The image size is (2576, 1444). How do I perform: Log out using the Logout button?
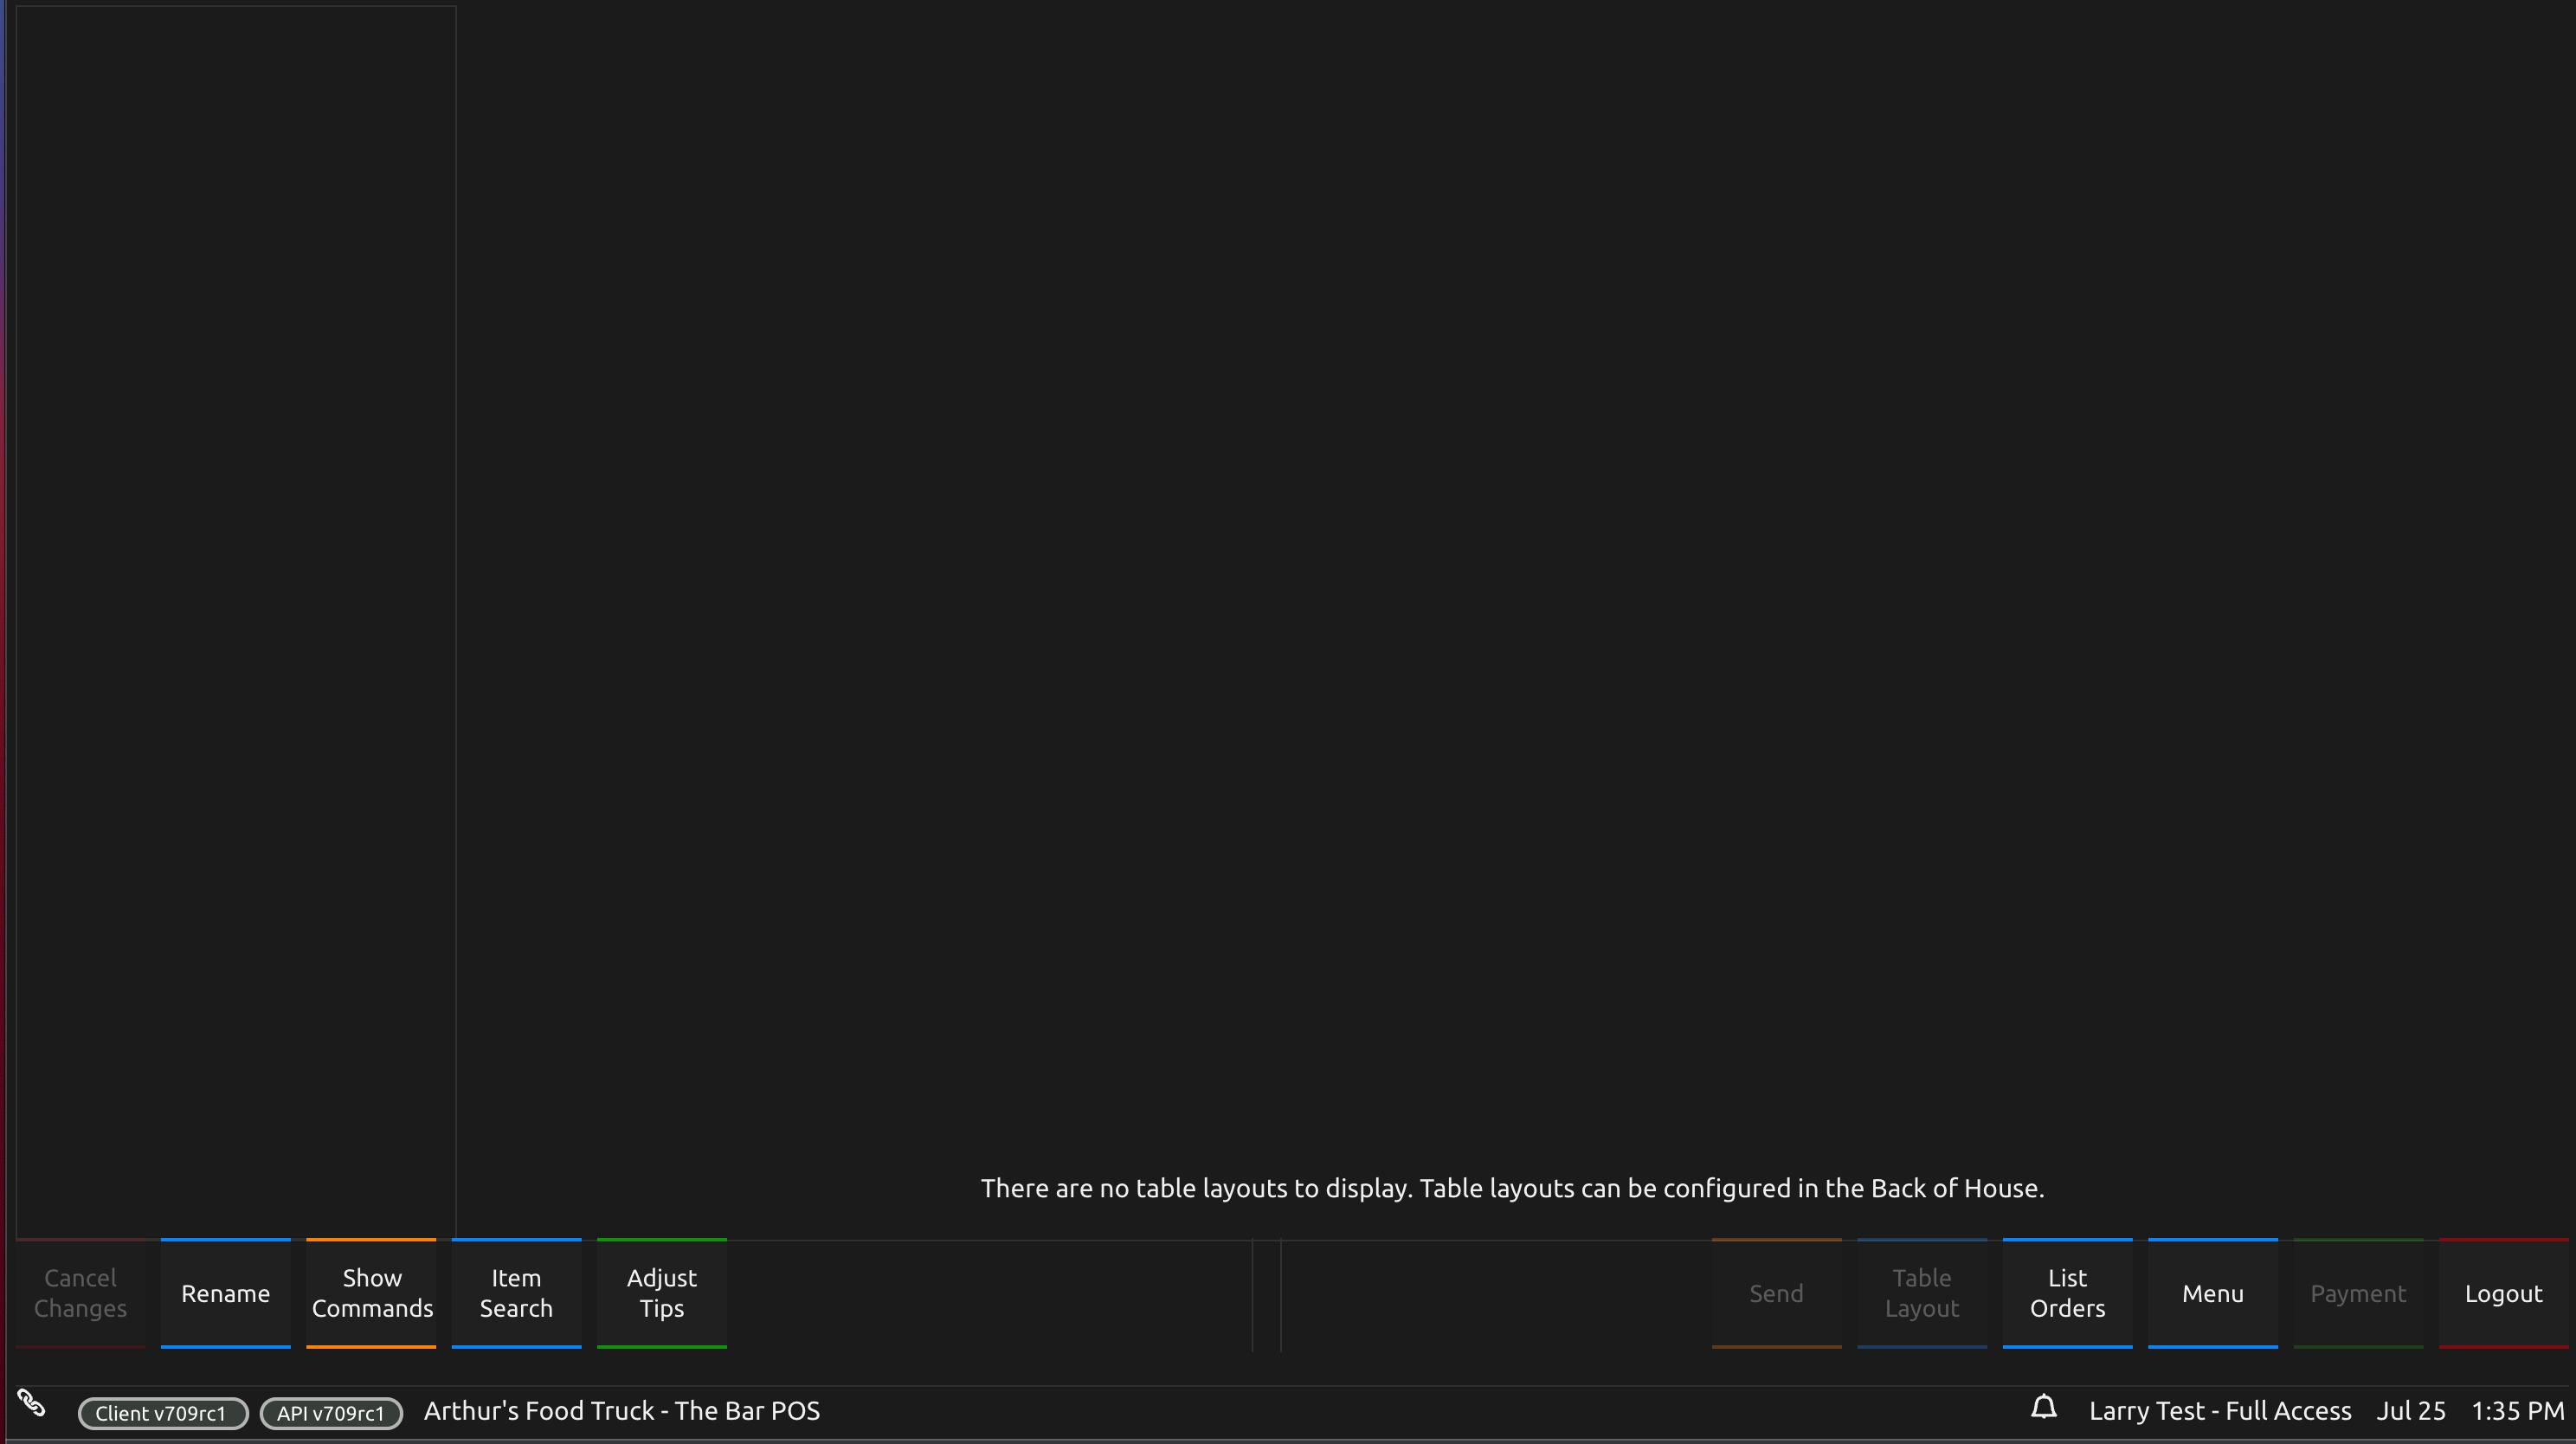click(x=2504, y=1293)
